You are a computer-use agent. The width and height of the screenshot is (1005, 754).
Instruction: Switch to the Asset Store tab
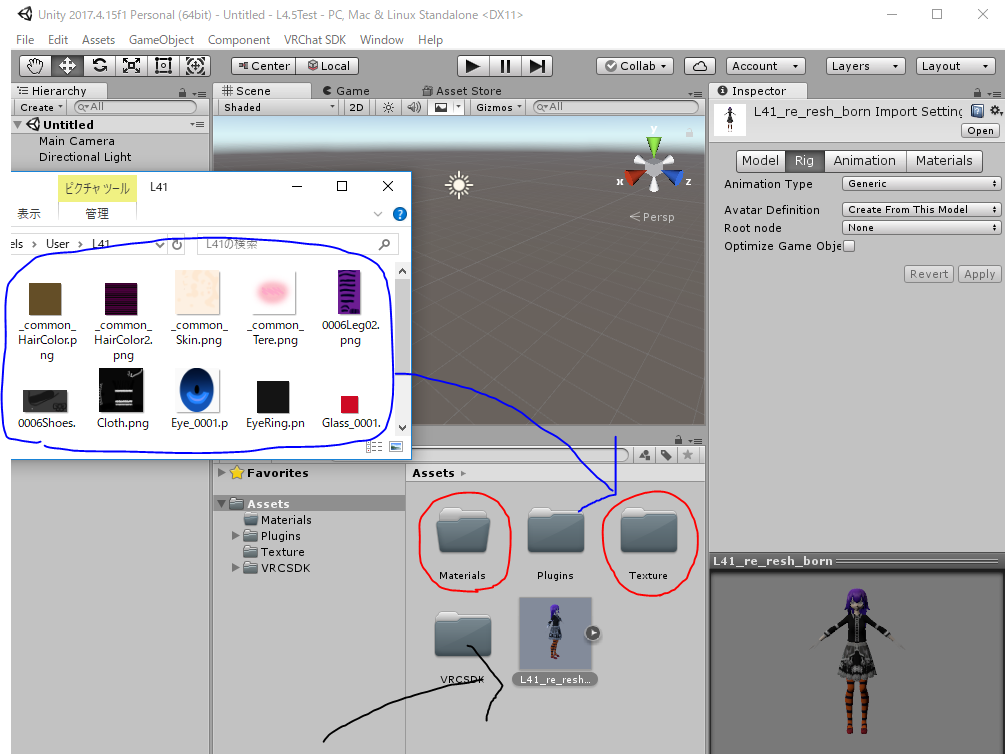[461, 91]
